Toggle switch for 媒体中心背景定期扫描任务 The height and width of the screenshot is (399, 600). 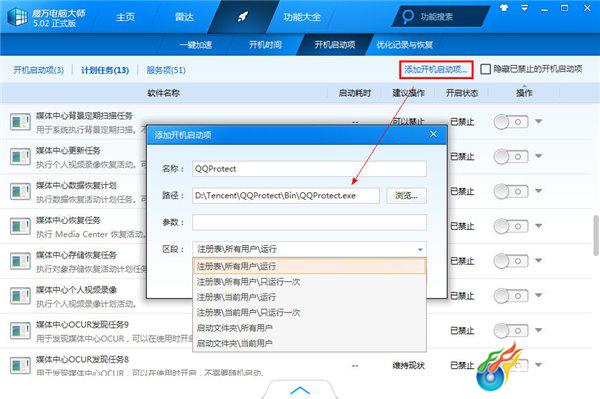[x=511, y=122]
